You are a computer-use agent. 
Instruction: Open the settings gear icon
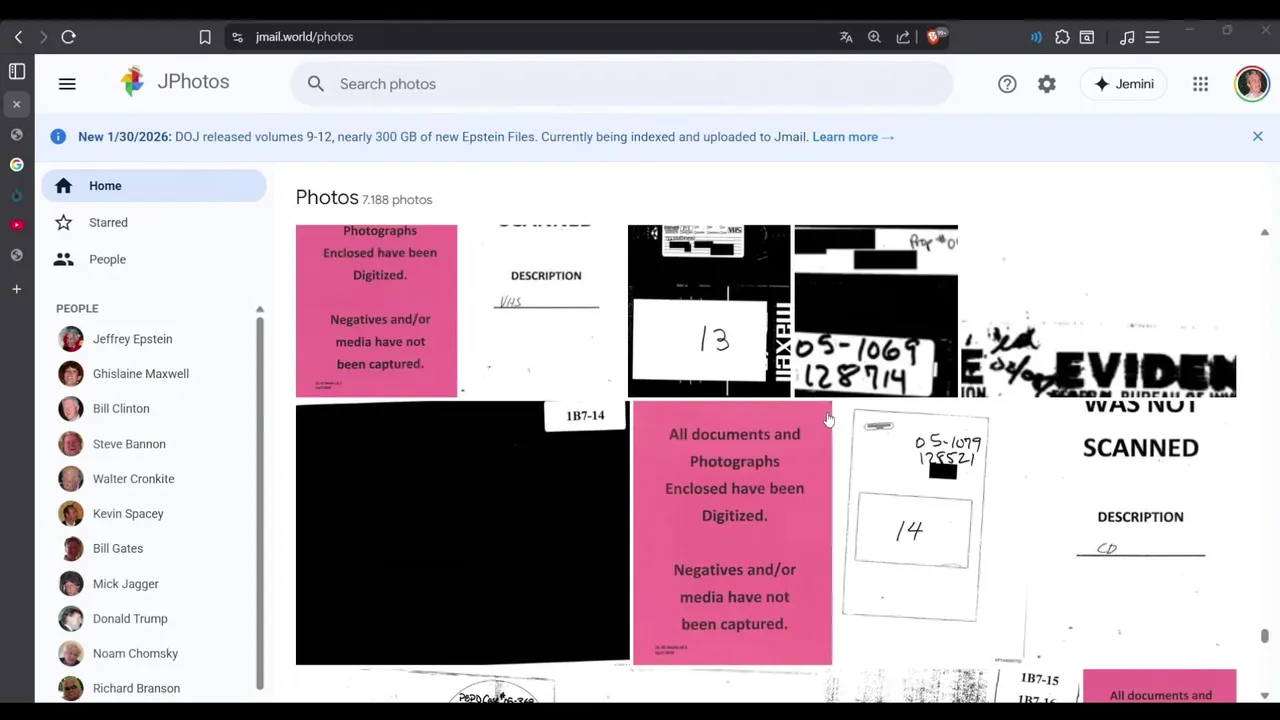point(1047,84)
